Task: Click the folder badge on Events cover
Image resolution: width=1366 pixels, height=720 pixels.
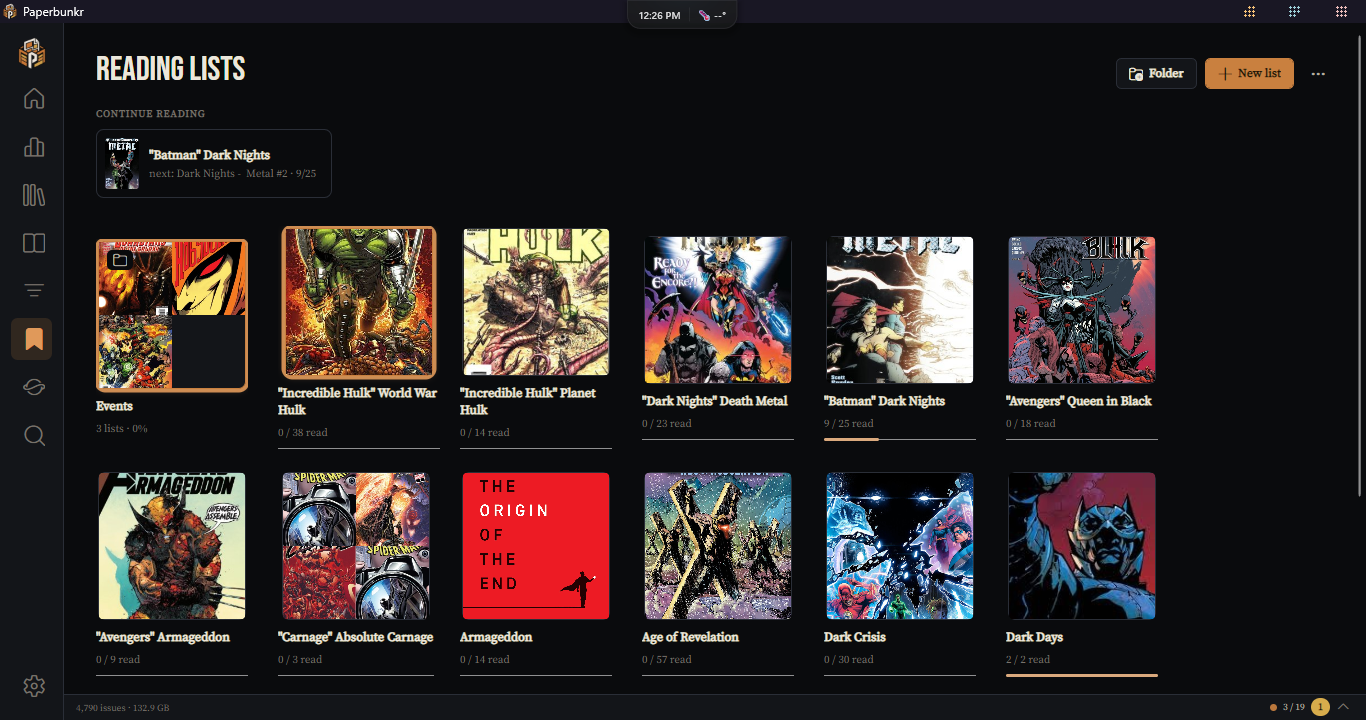Action: pos(120,260)
